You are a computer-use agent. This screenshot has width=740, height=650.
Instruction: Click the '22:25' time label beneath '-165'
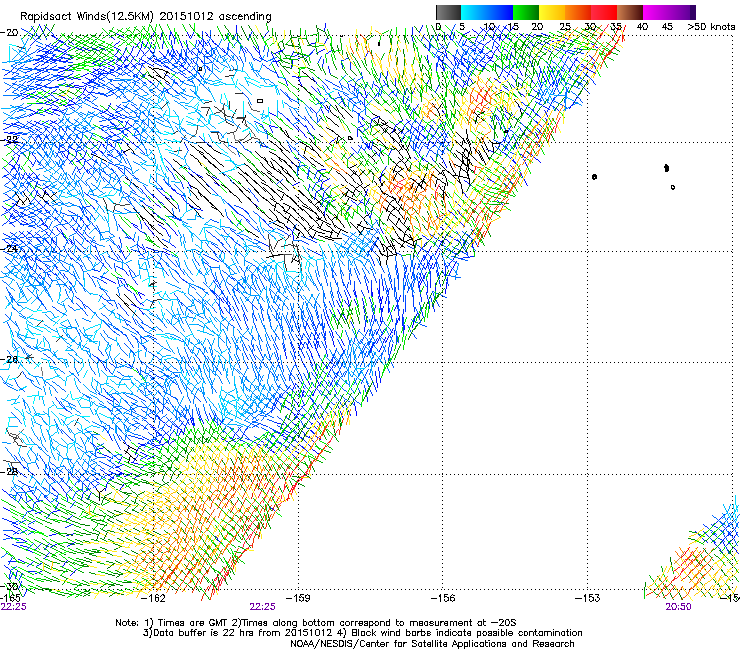[x=14, y=607]
